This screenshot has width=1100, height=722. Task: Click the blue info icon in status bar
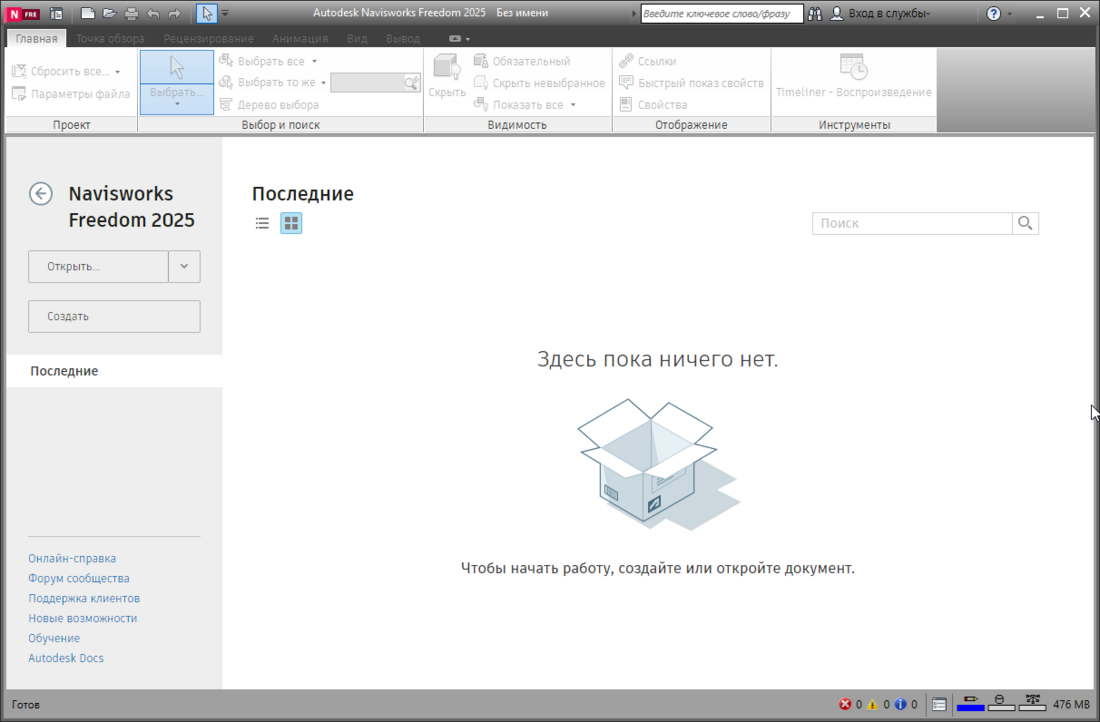tap(901, 704)
